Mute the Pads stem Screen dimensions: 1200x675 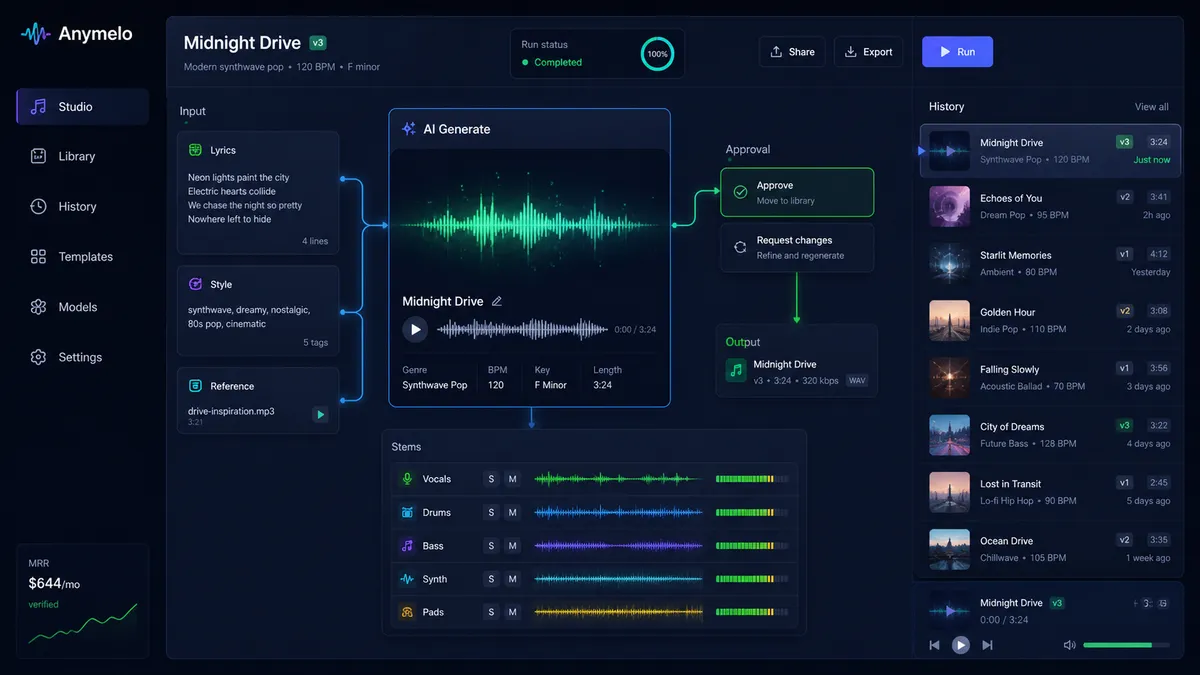pos(512,612)
